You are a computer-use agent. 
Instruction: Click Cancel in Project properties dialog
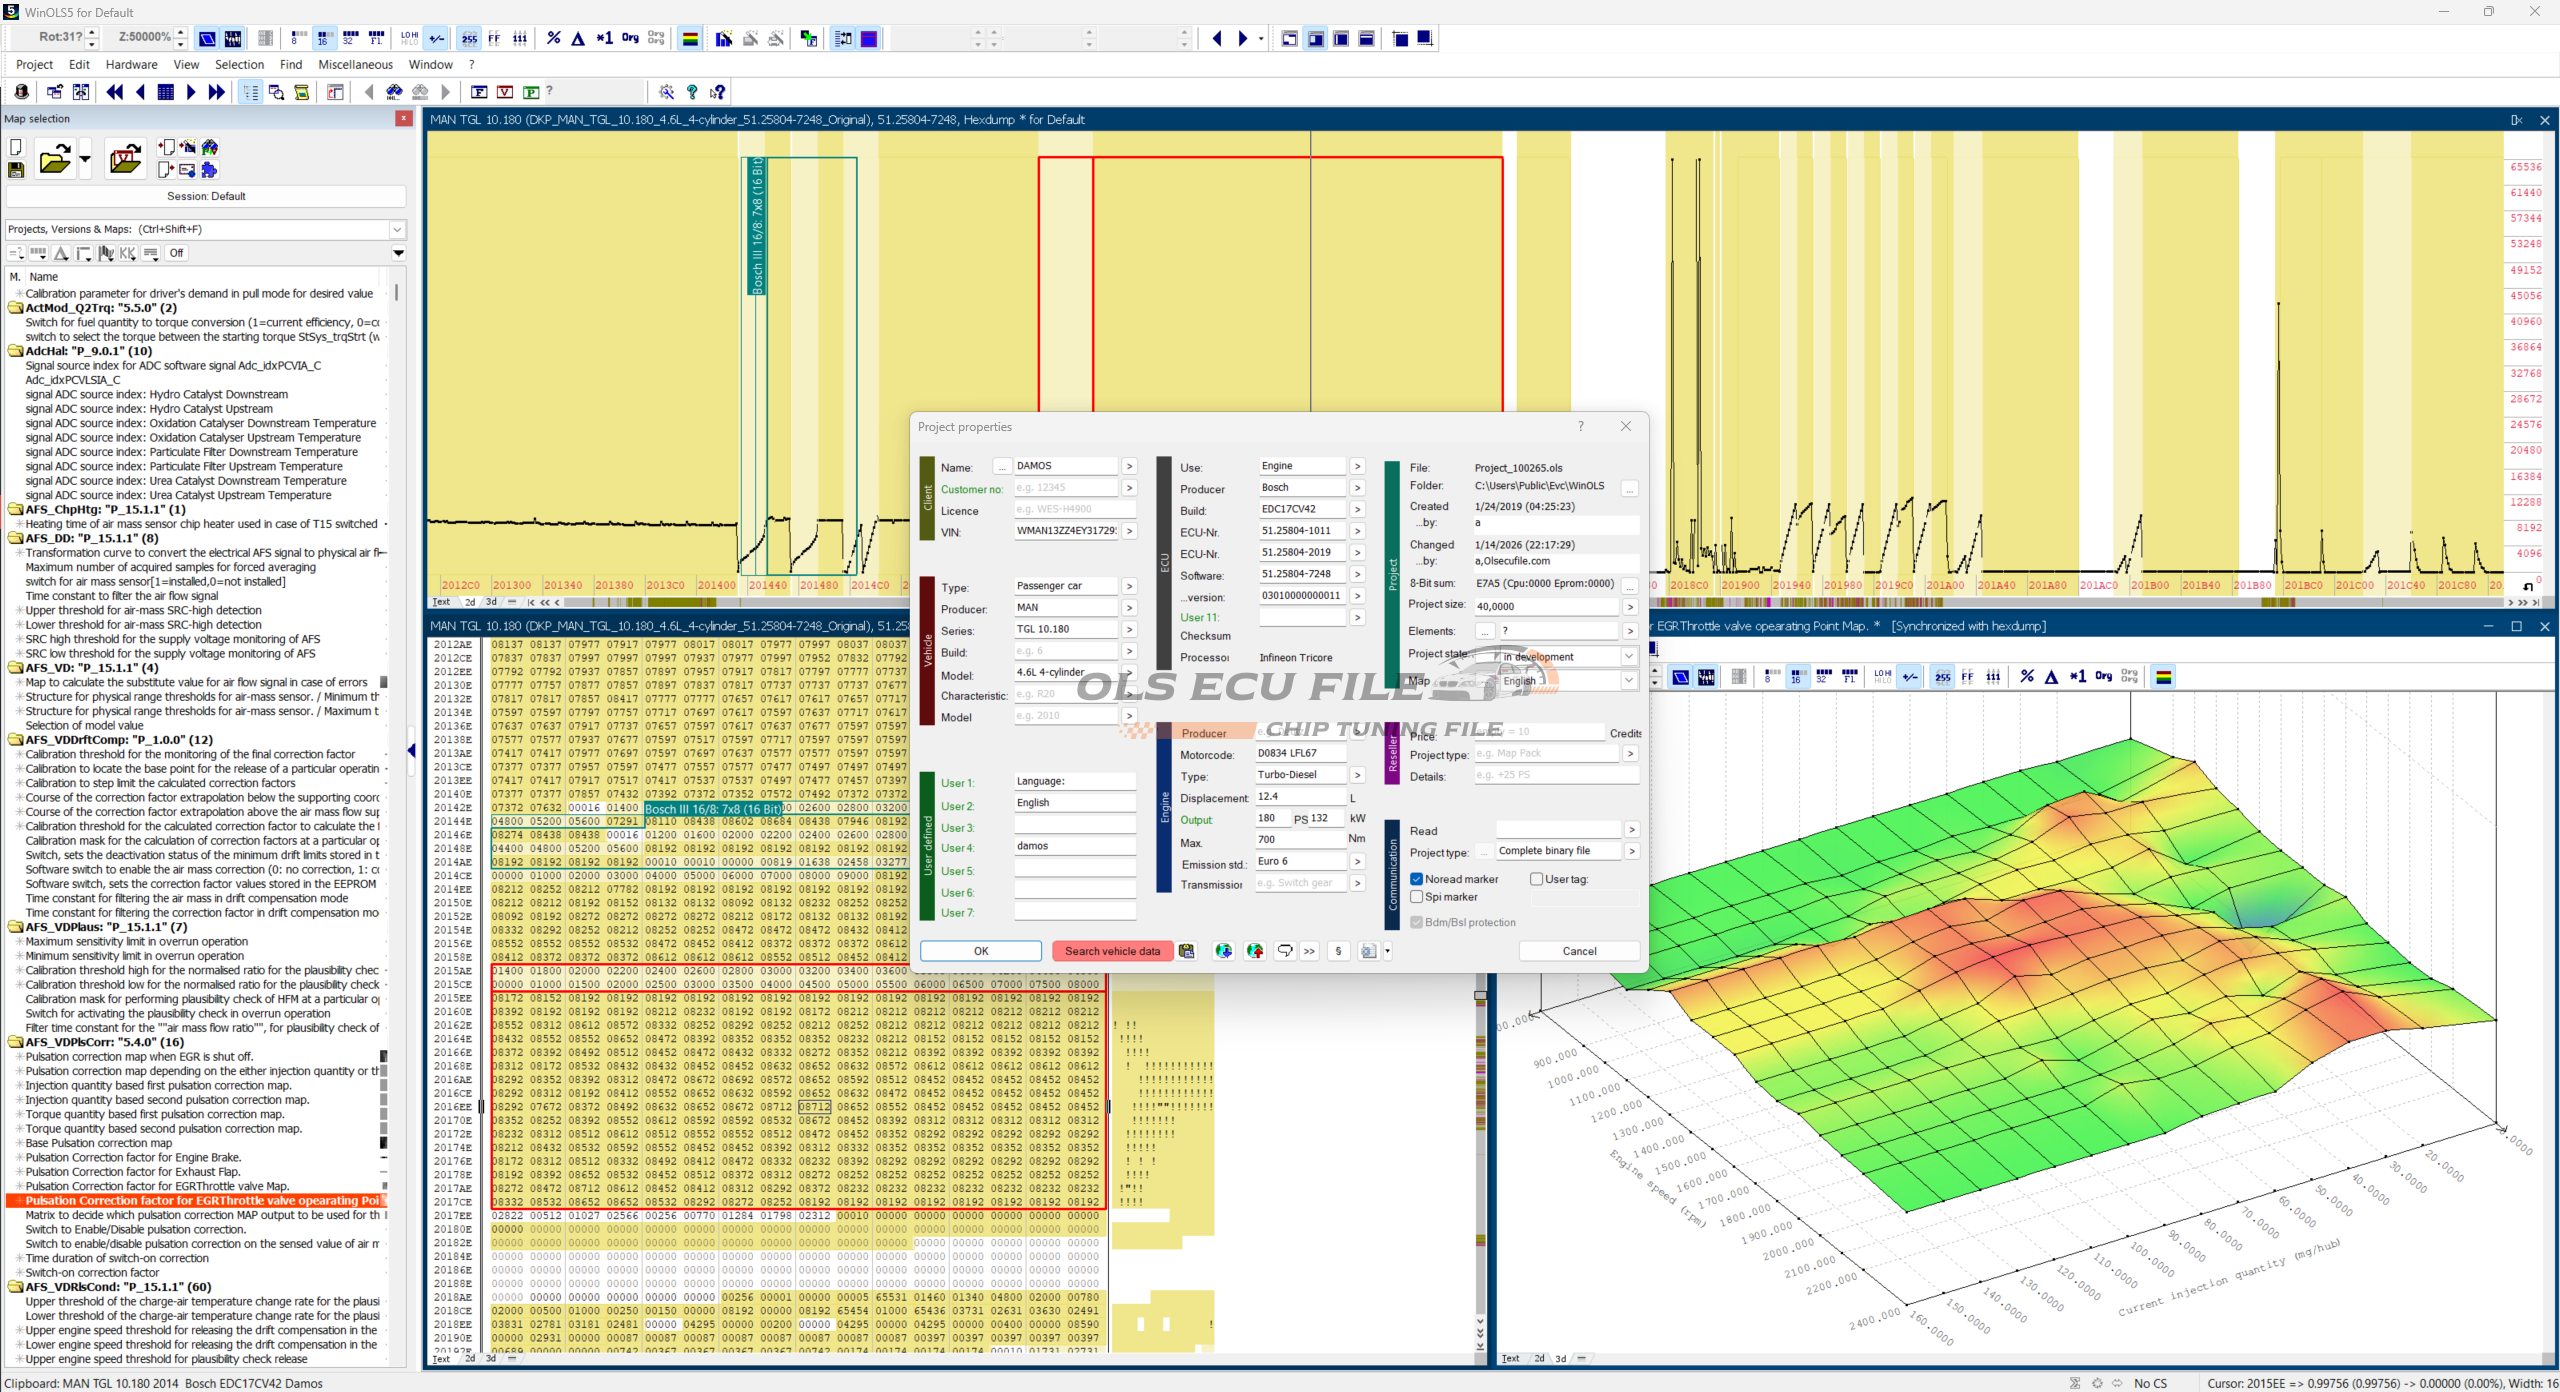pos(1579,951)
